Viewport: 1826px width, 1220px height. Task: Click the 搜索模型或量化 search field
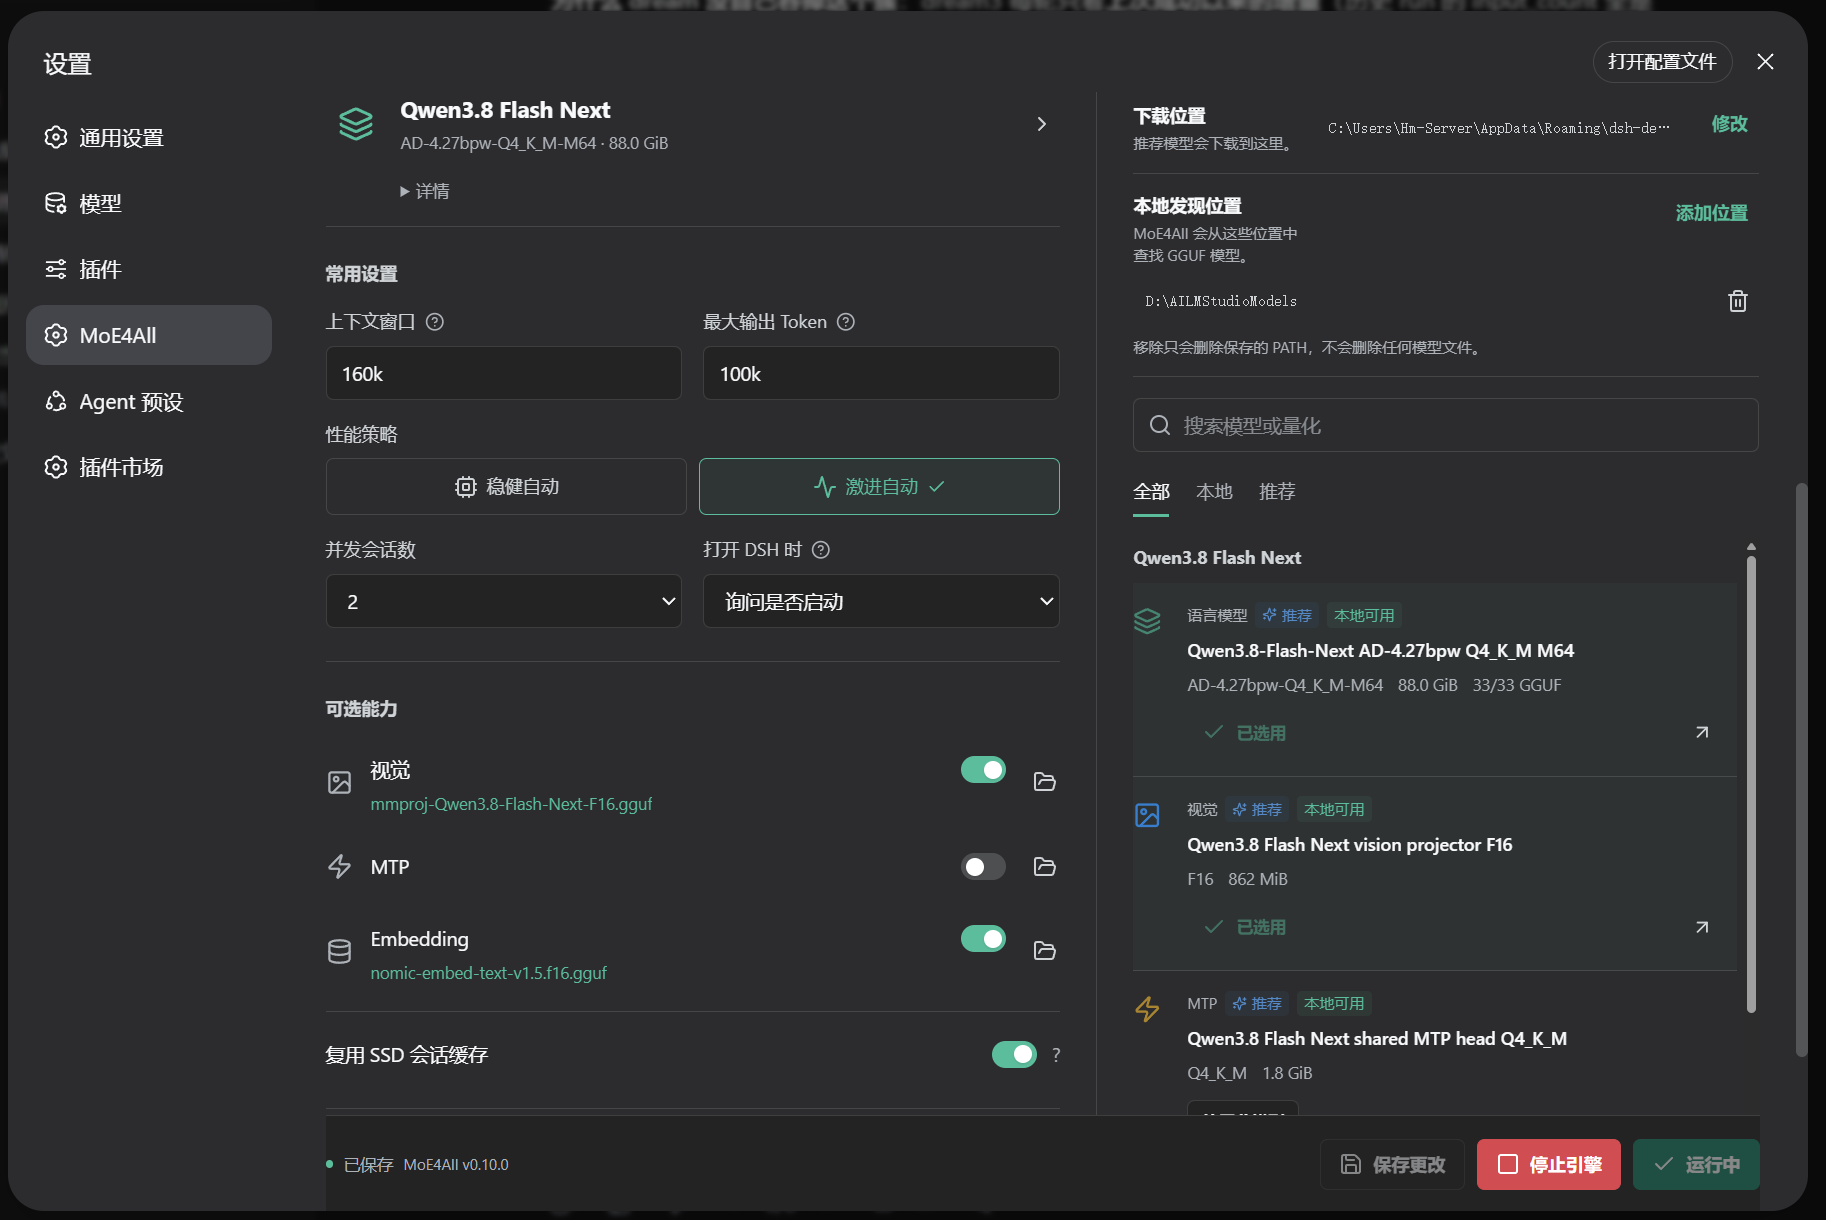point(1445,426)
